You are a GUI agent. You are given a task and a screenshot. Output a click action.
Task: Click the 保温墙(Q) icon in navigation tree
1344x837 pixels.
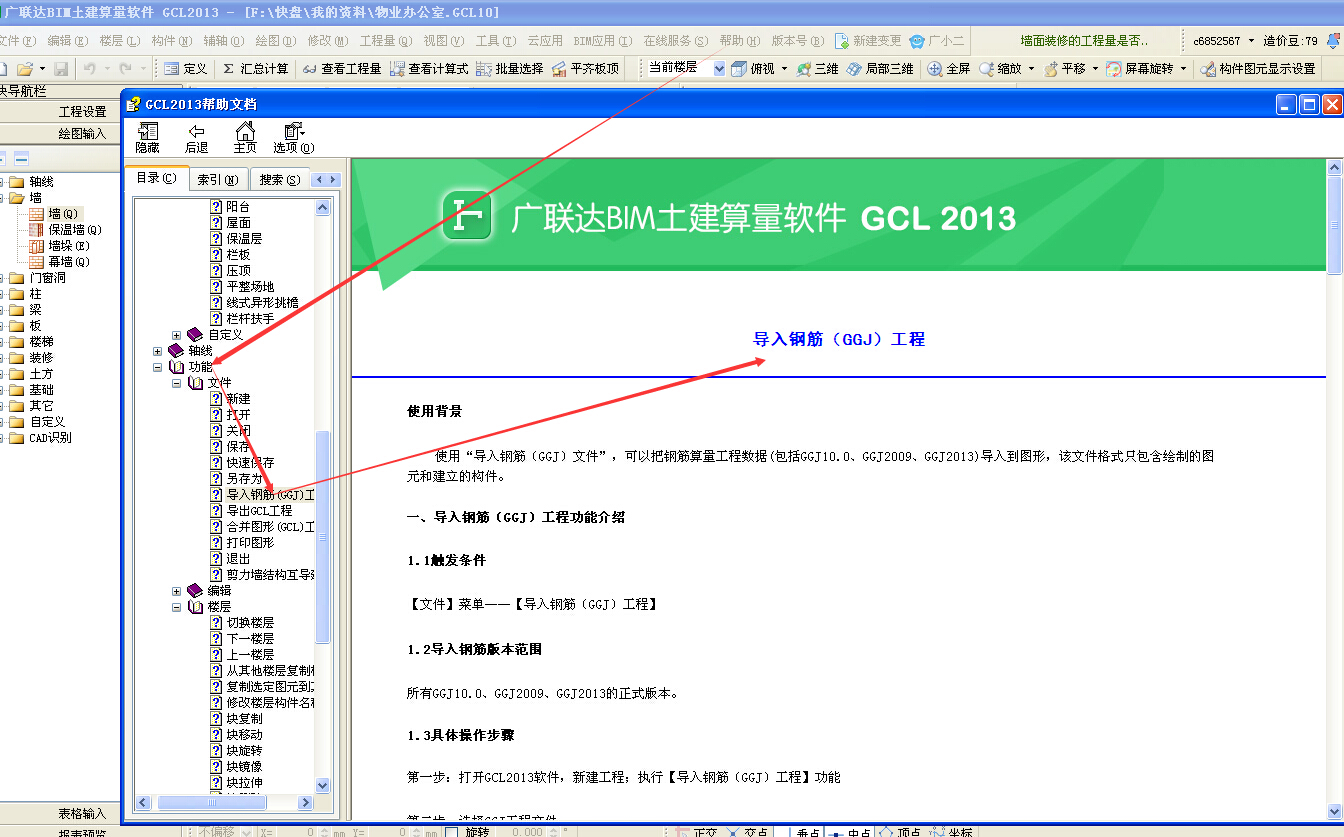click(x=37, y=229)
